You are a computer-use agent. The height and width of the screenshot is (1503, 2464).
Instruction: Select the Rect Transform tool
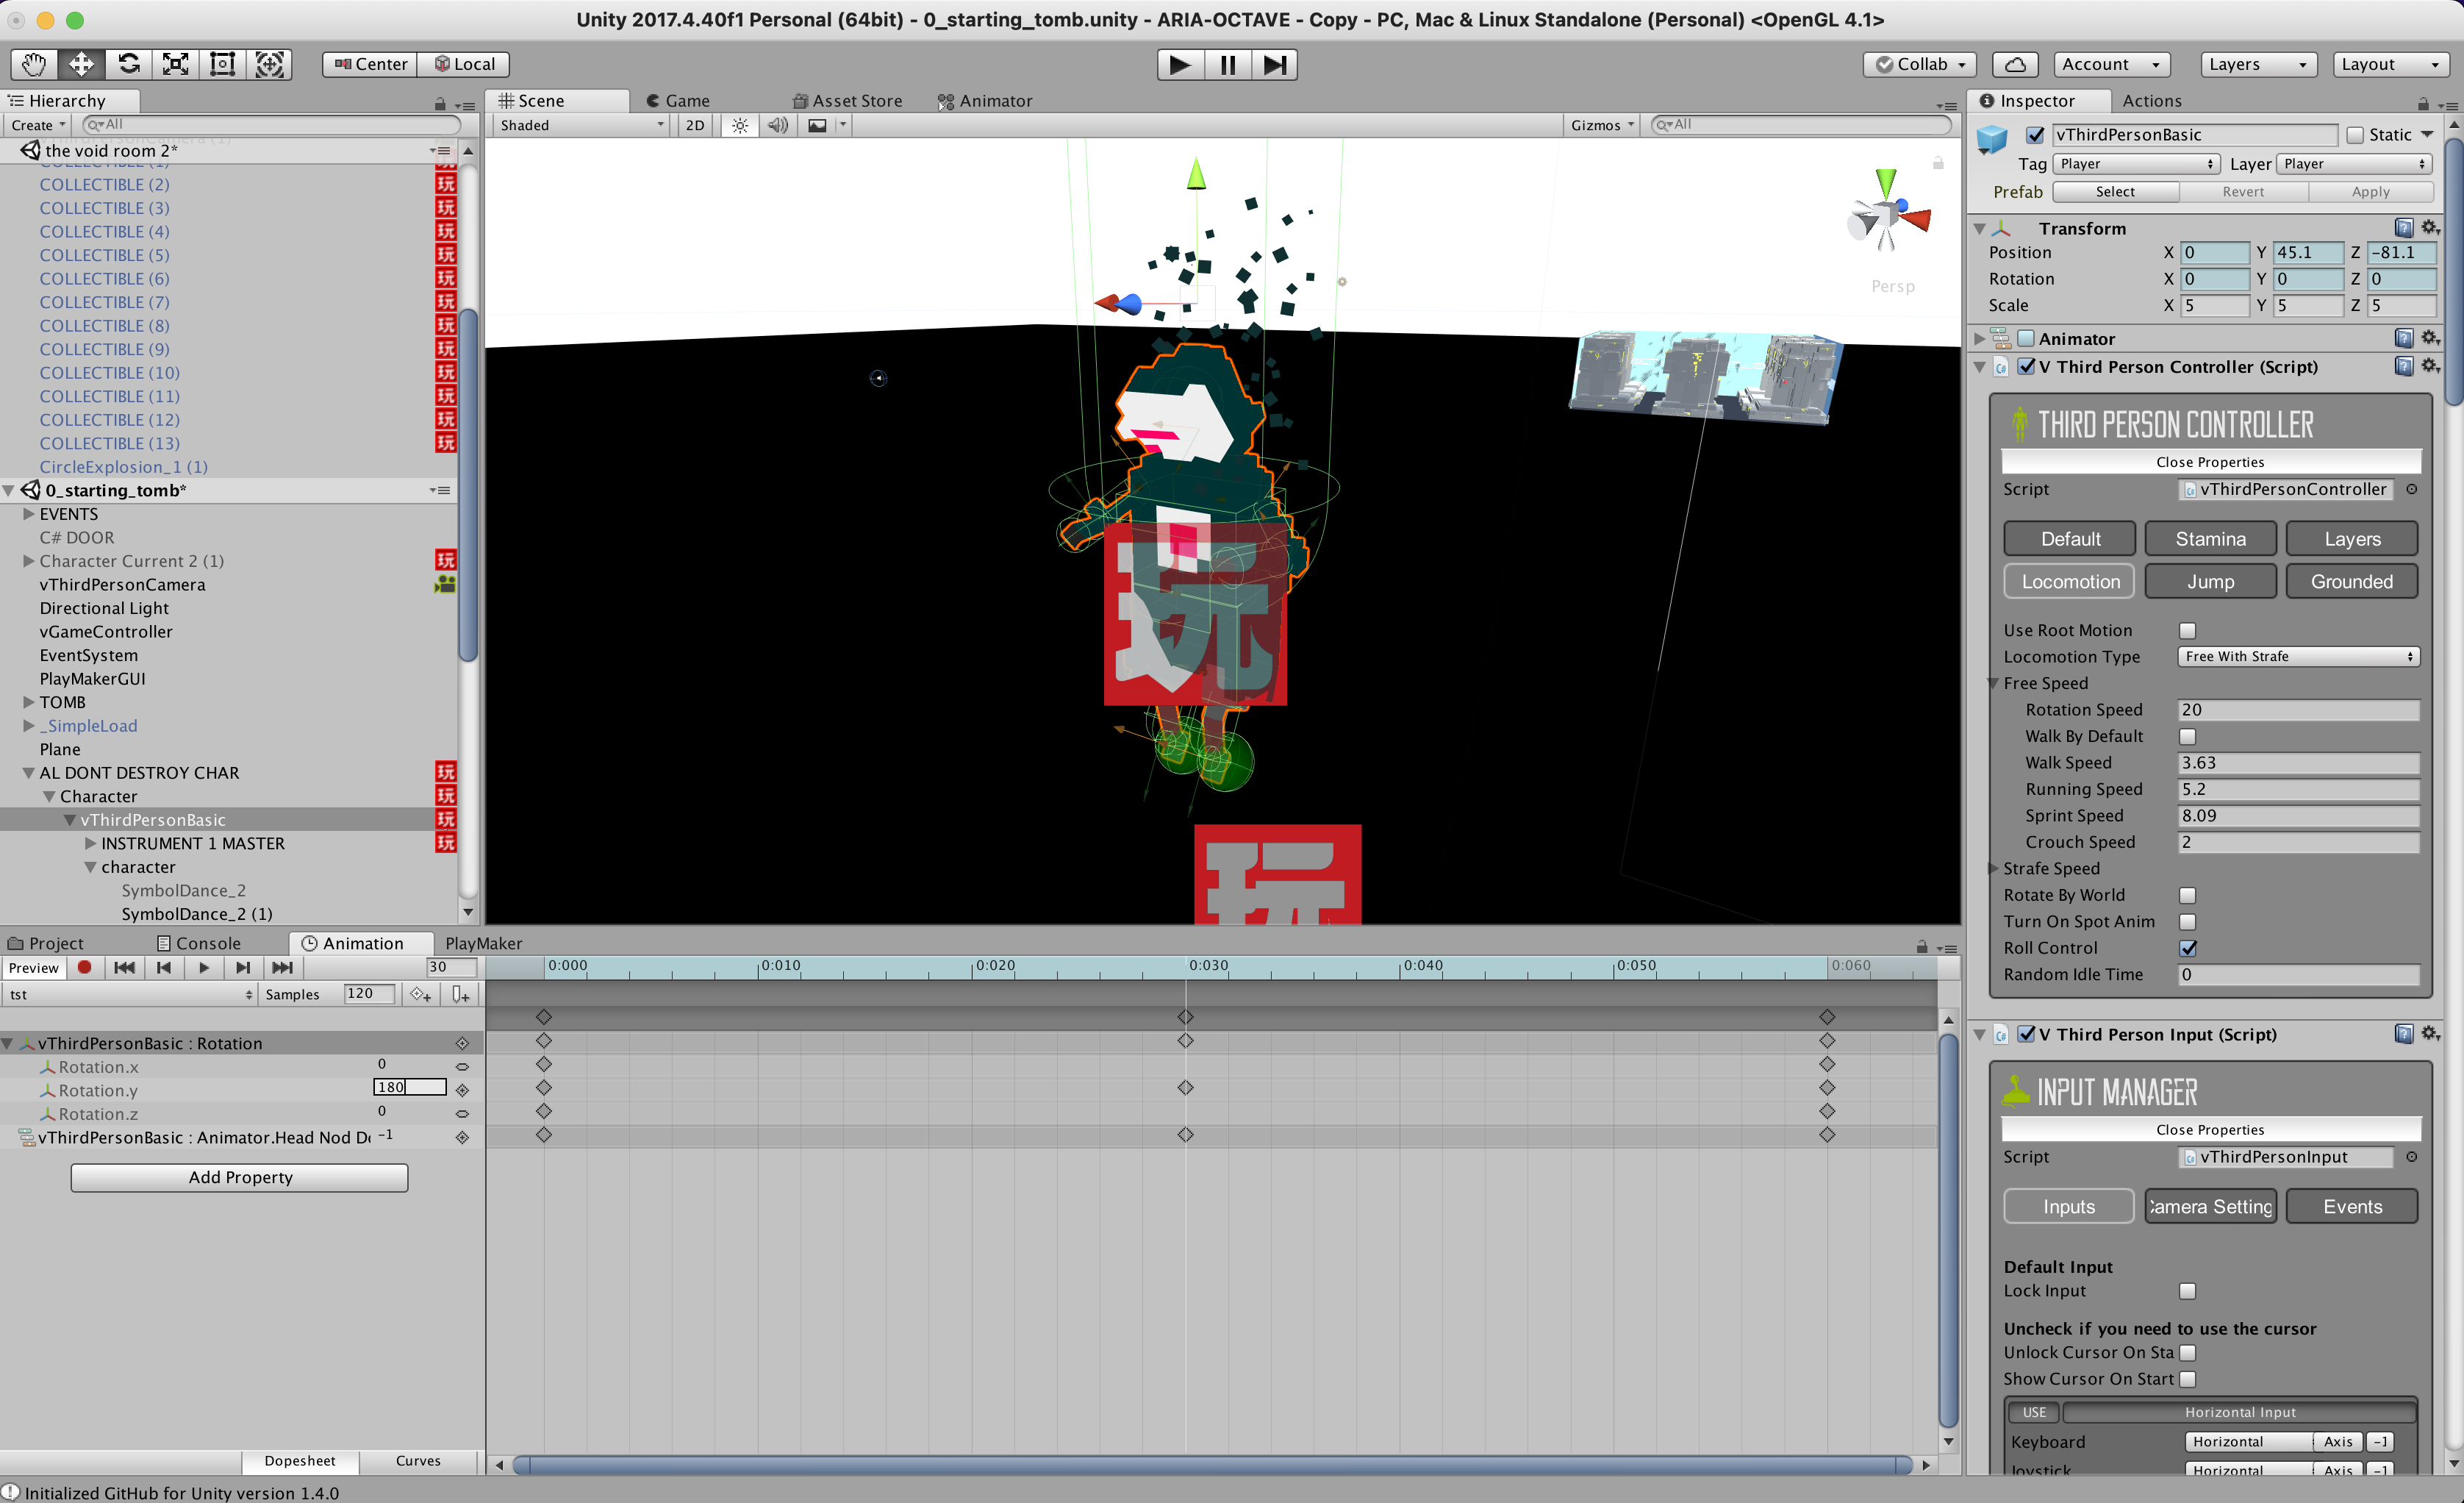click(222, 64)
